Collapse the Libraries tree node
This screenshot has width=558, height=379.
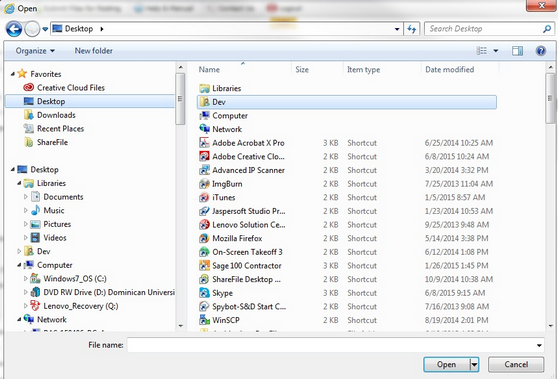coord(19,183)
